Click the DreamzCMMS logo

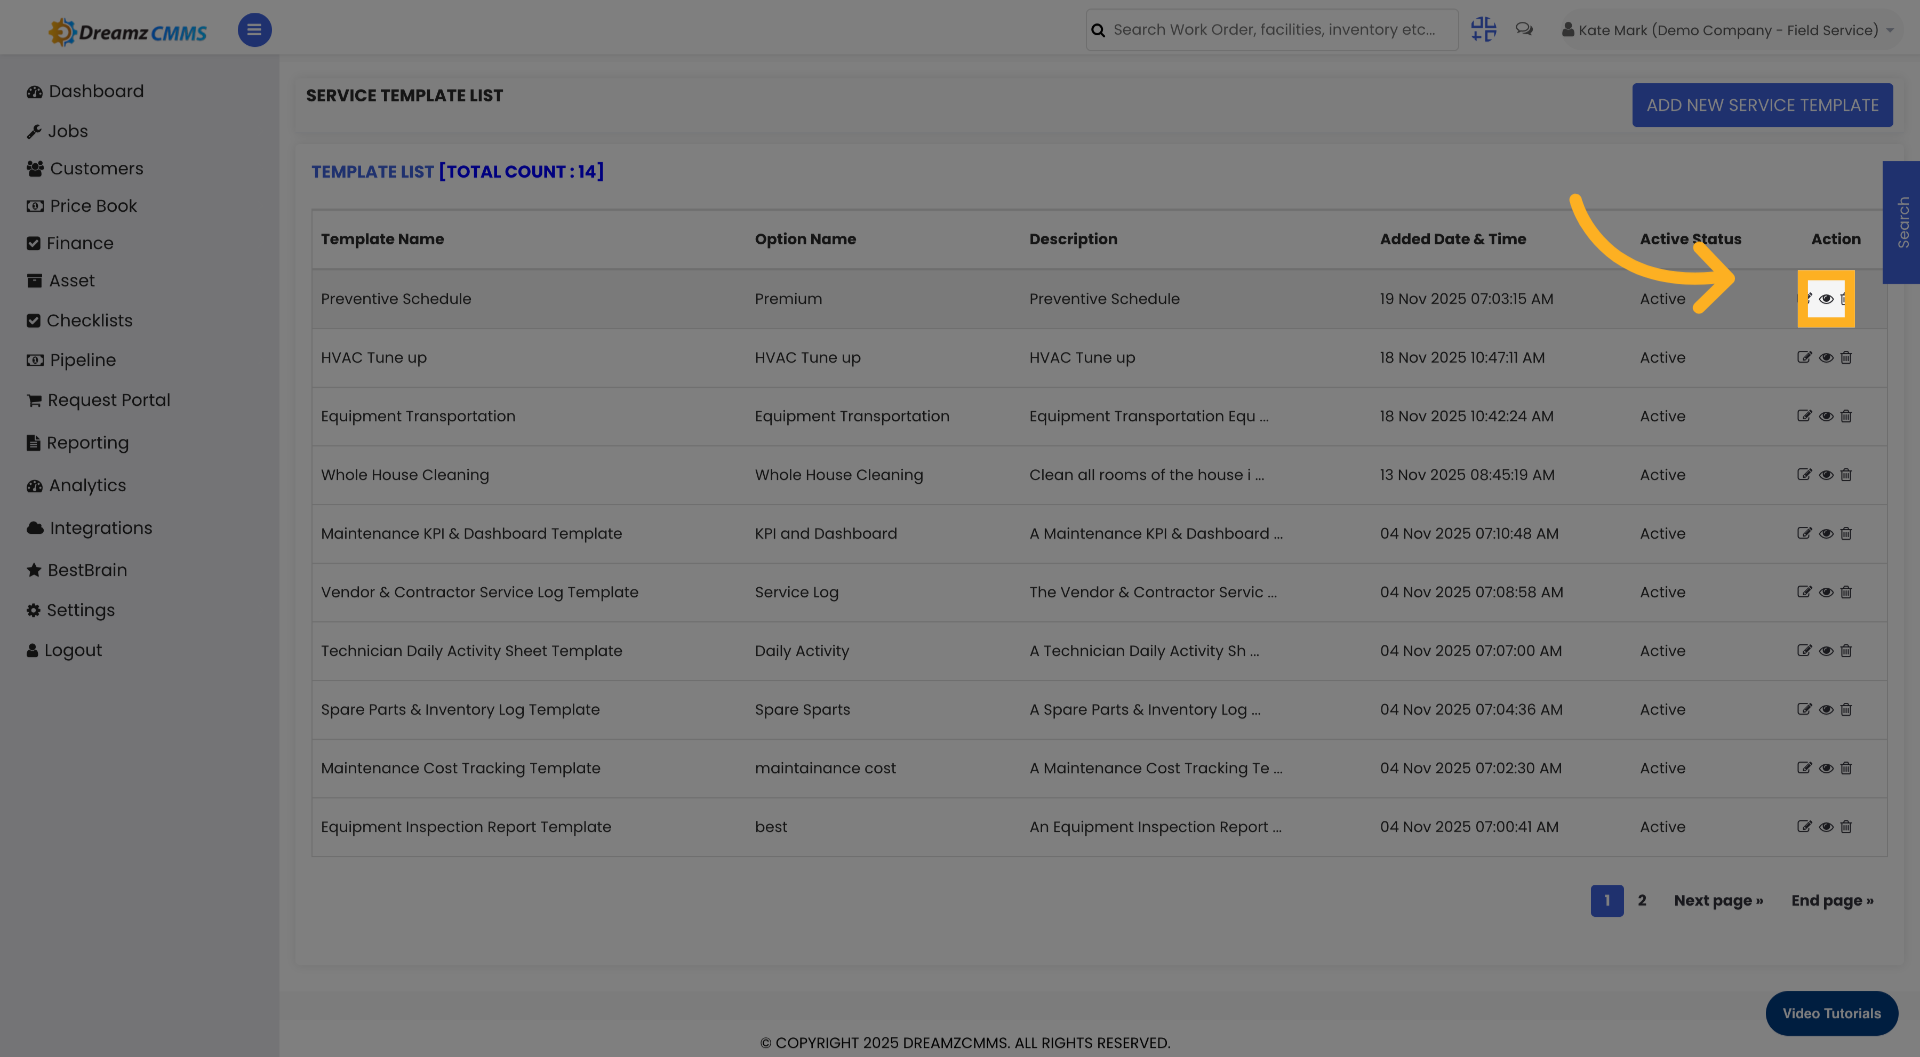[127, 30]
